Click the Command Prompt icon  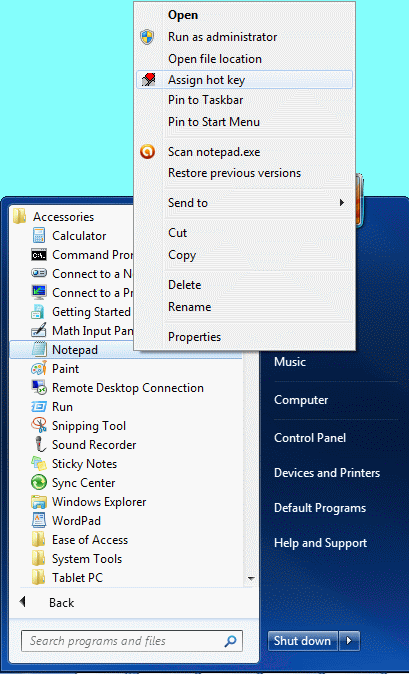tap(39, 255)
